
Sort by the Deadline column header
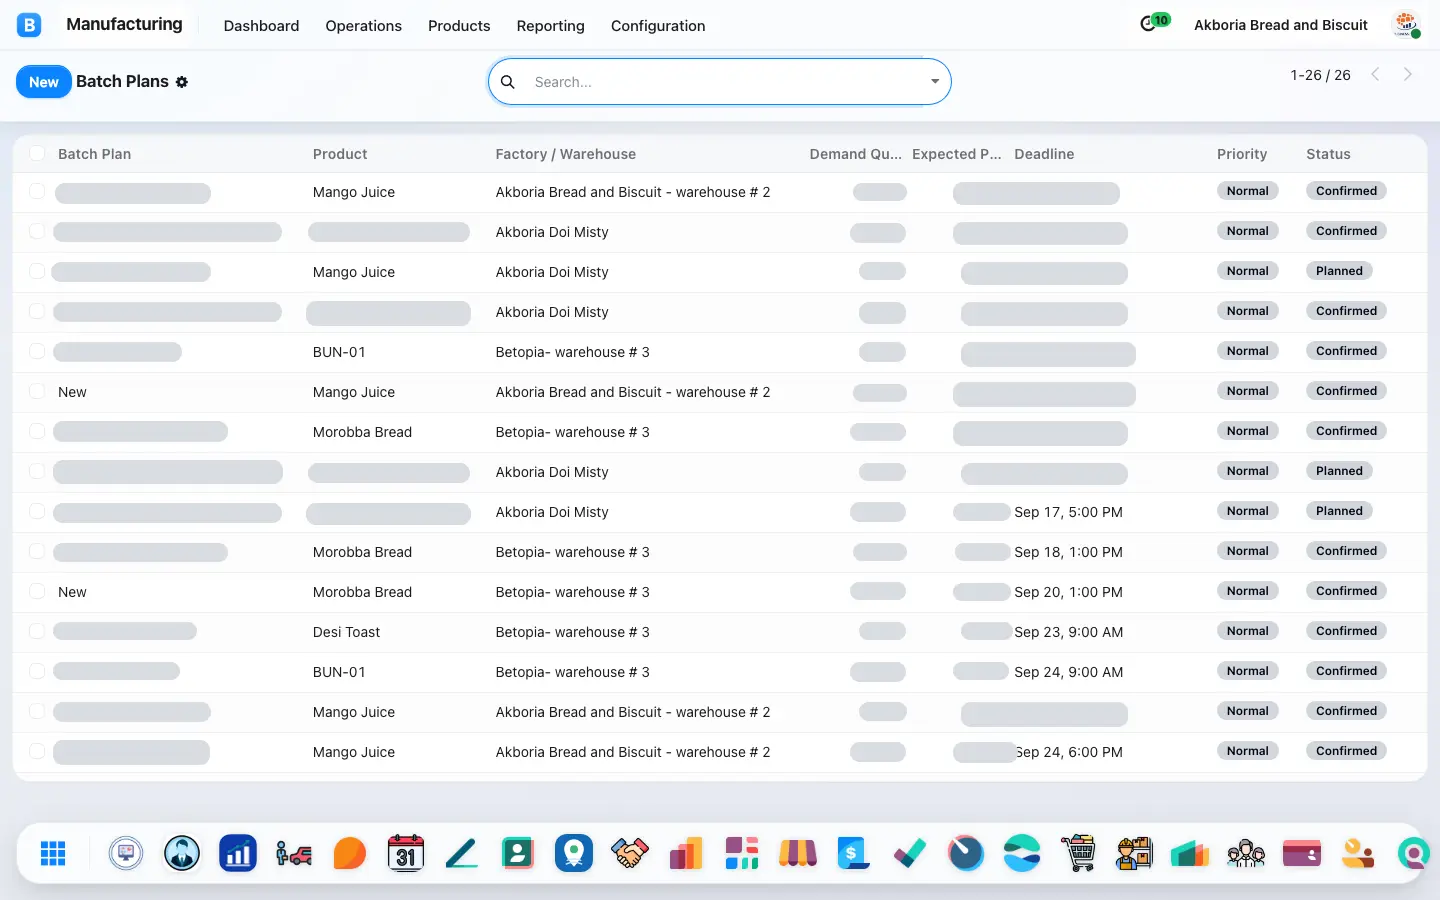tap(1044, 154)
